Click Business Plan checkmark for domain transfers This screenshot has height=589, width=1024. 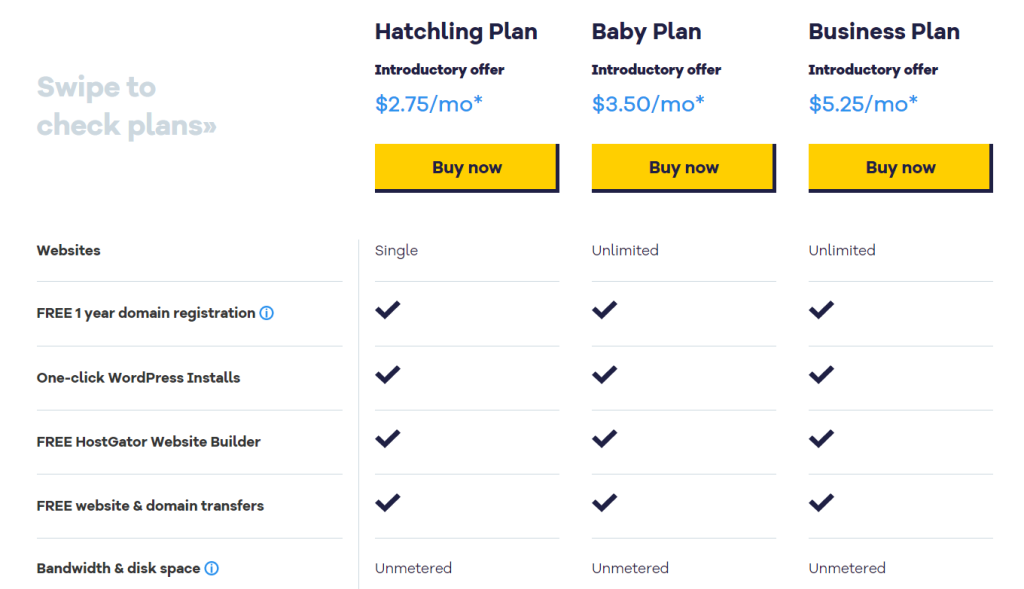pos(821,502)
